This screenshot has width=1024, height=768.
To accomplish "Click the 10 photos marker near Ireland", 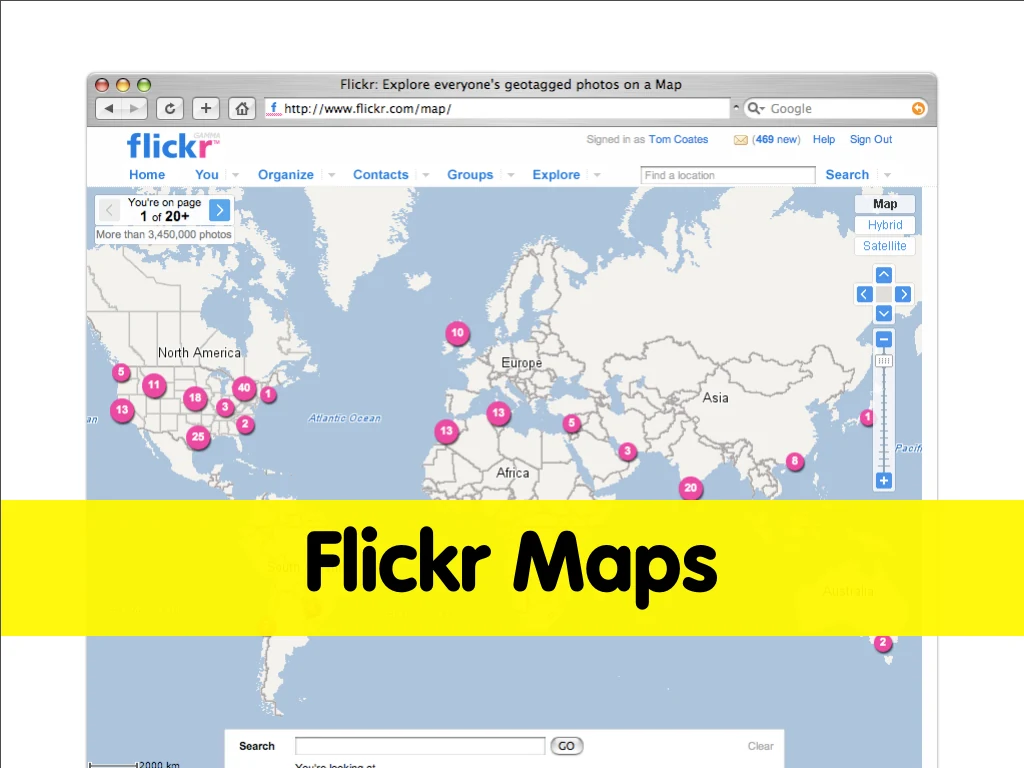I will [457, 333].
